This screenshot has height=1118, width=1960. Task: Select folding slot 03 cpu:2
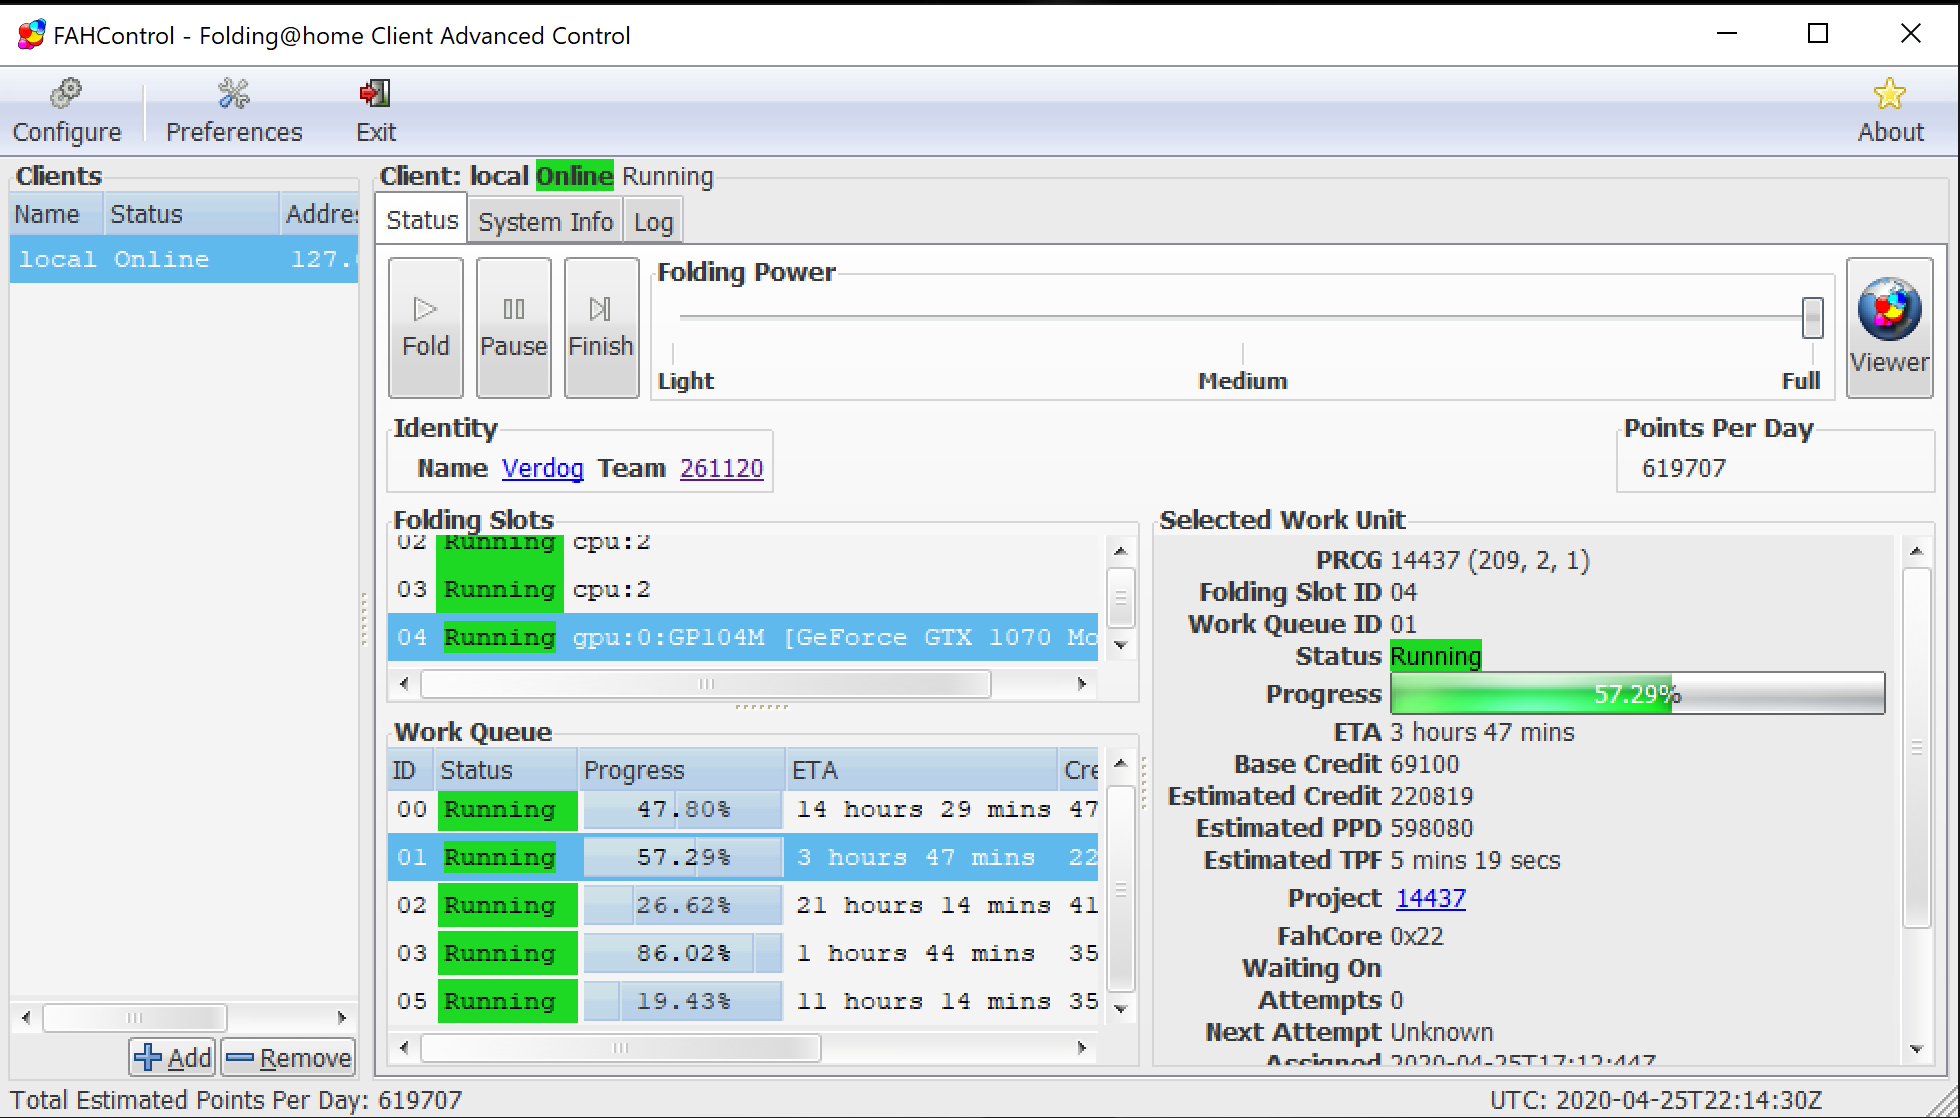click(x=743, y=589)
